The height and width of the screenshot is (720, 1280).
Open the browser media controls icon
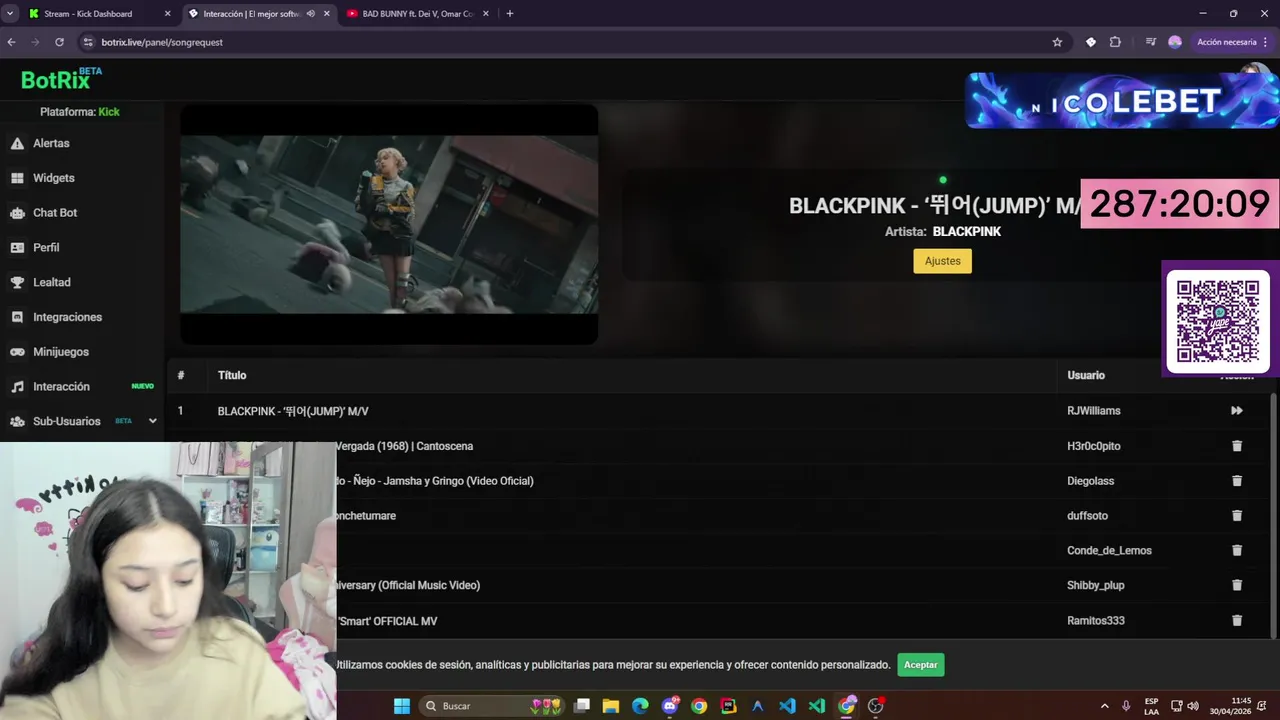[x=1151, y=42]
